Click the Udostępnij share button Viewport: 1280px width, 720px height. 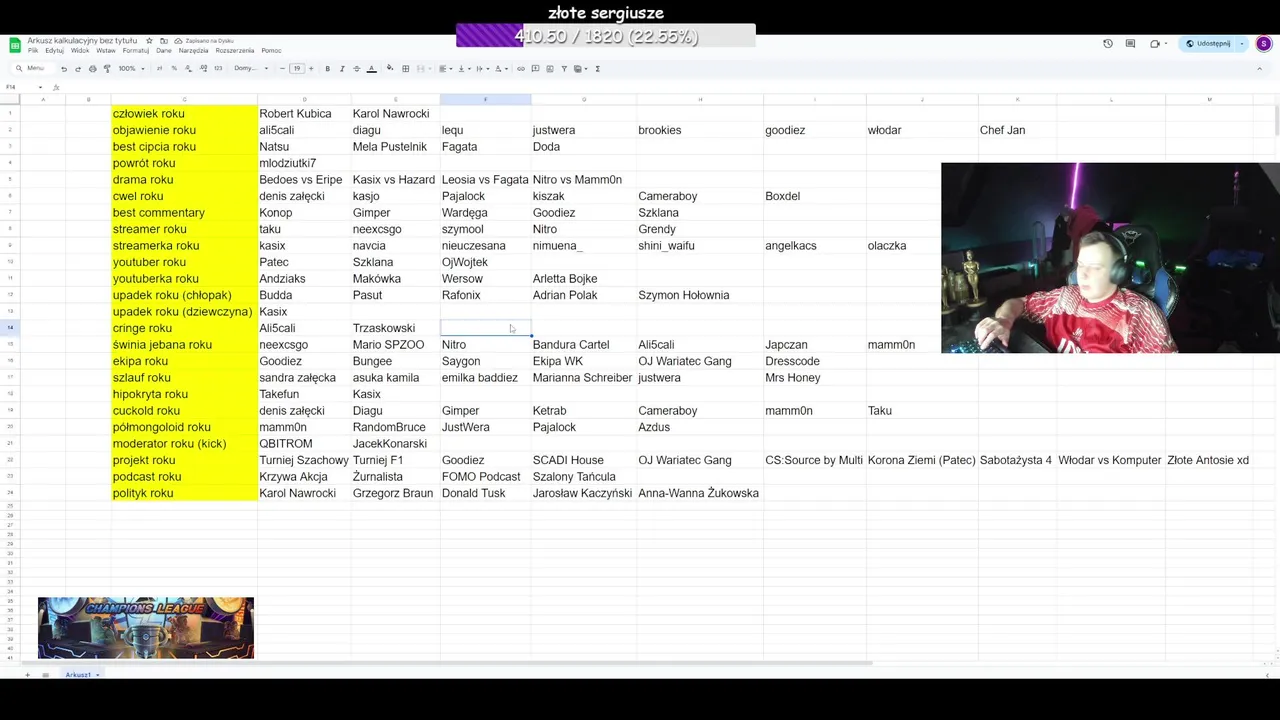[x=1208, y=44]
